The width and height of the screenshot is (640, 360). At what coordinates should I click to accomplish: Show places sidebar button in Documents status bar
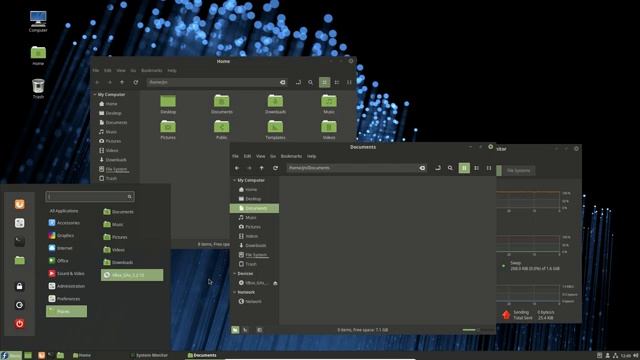click(x=235, y=330)
